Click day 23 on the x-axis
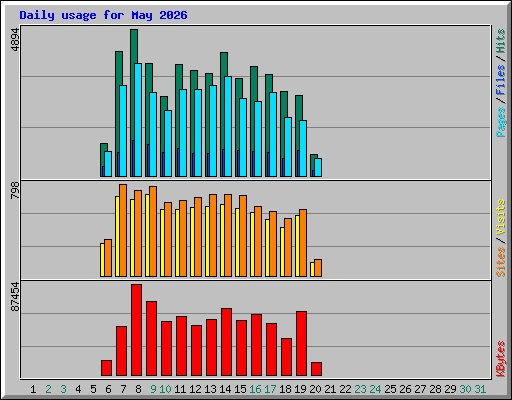The height and width of the screenshot is (400, 512). pyautogui.click(x=360, y=389)
